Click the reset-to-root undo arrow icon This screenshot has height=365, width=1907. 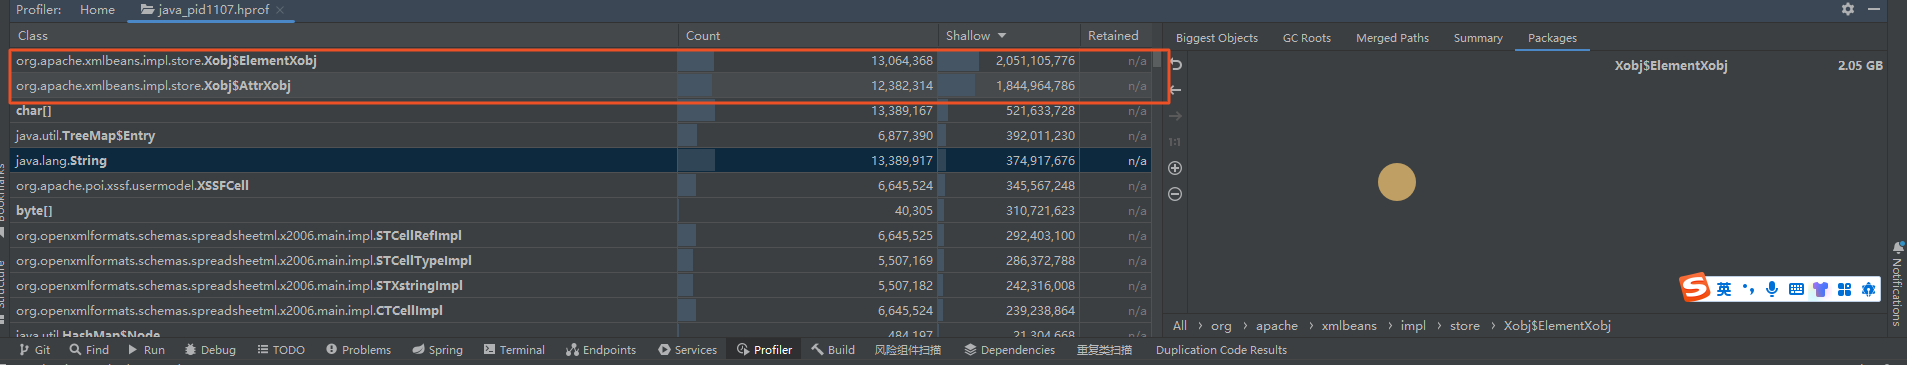pyautogui.click(x=1176, y=64)
